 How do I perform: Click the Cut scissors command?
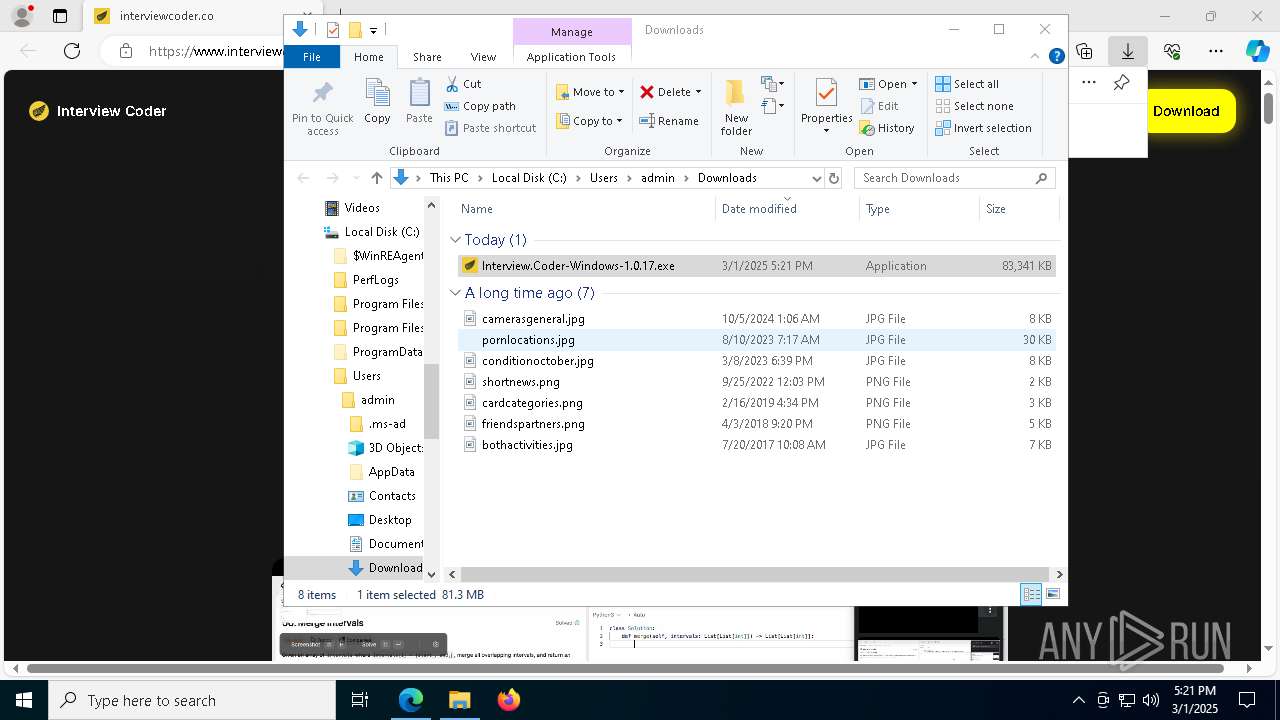click(x=463, y=84)
